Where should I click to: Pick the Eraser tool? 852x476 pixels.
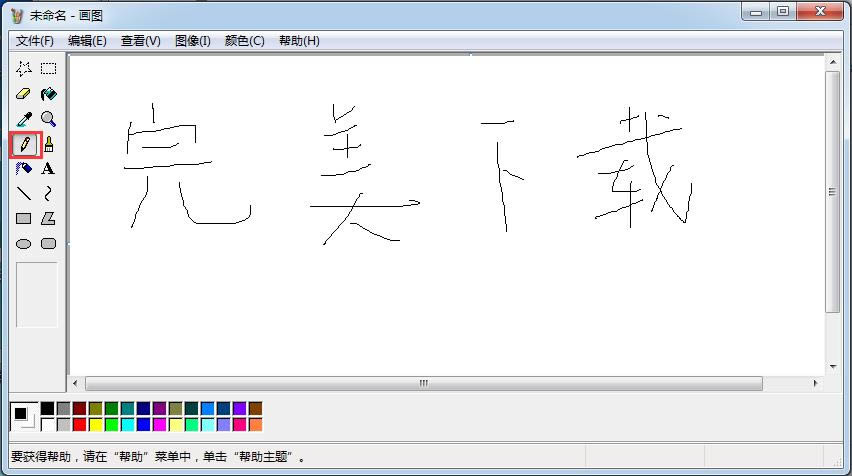tap(23, 93)
